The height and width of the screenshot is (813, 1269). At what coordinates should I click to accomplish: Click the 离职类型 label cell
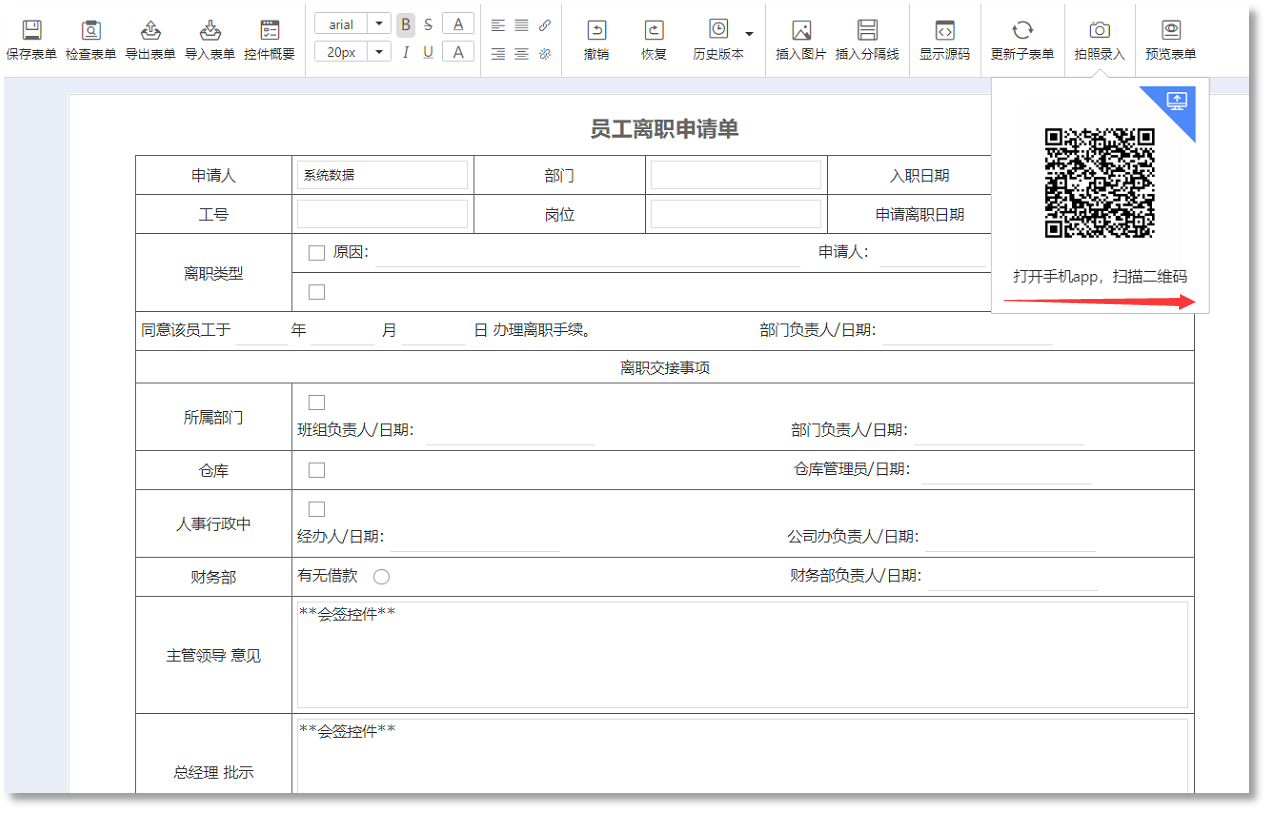pos(213,273)
